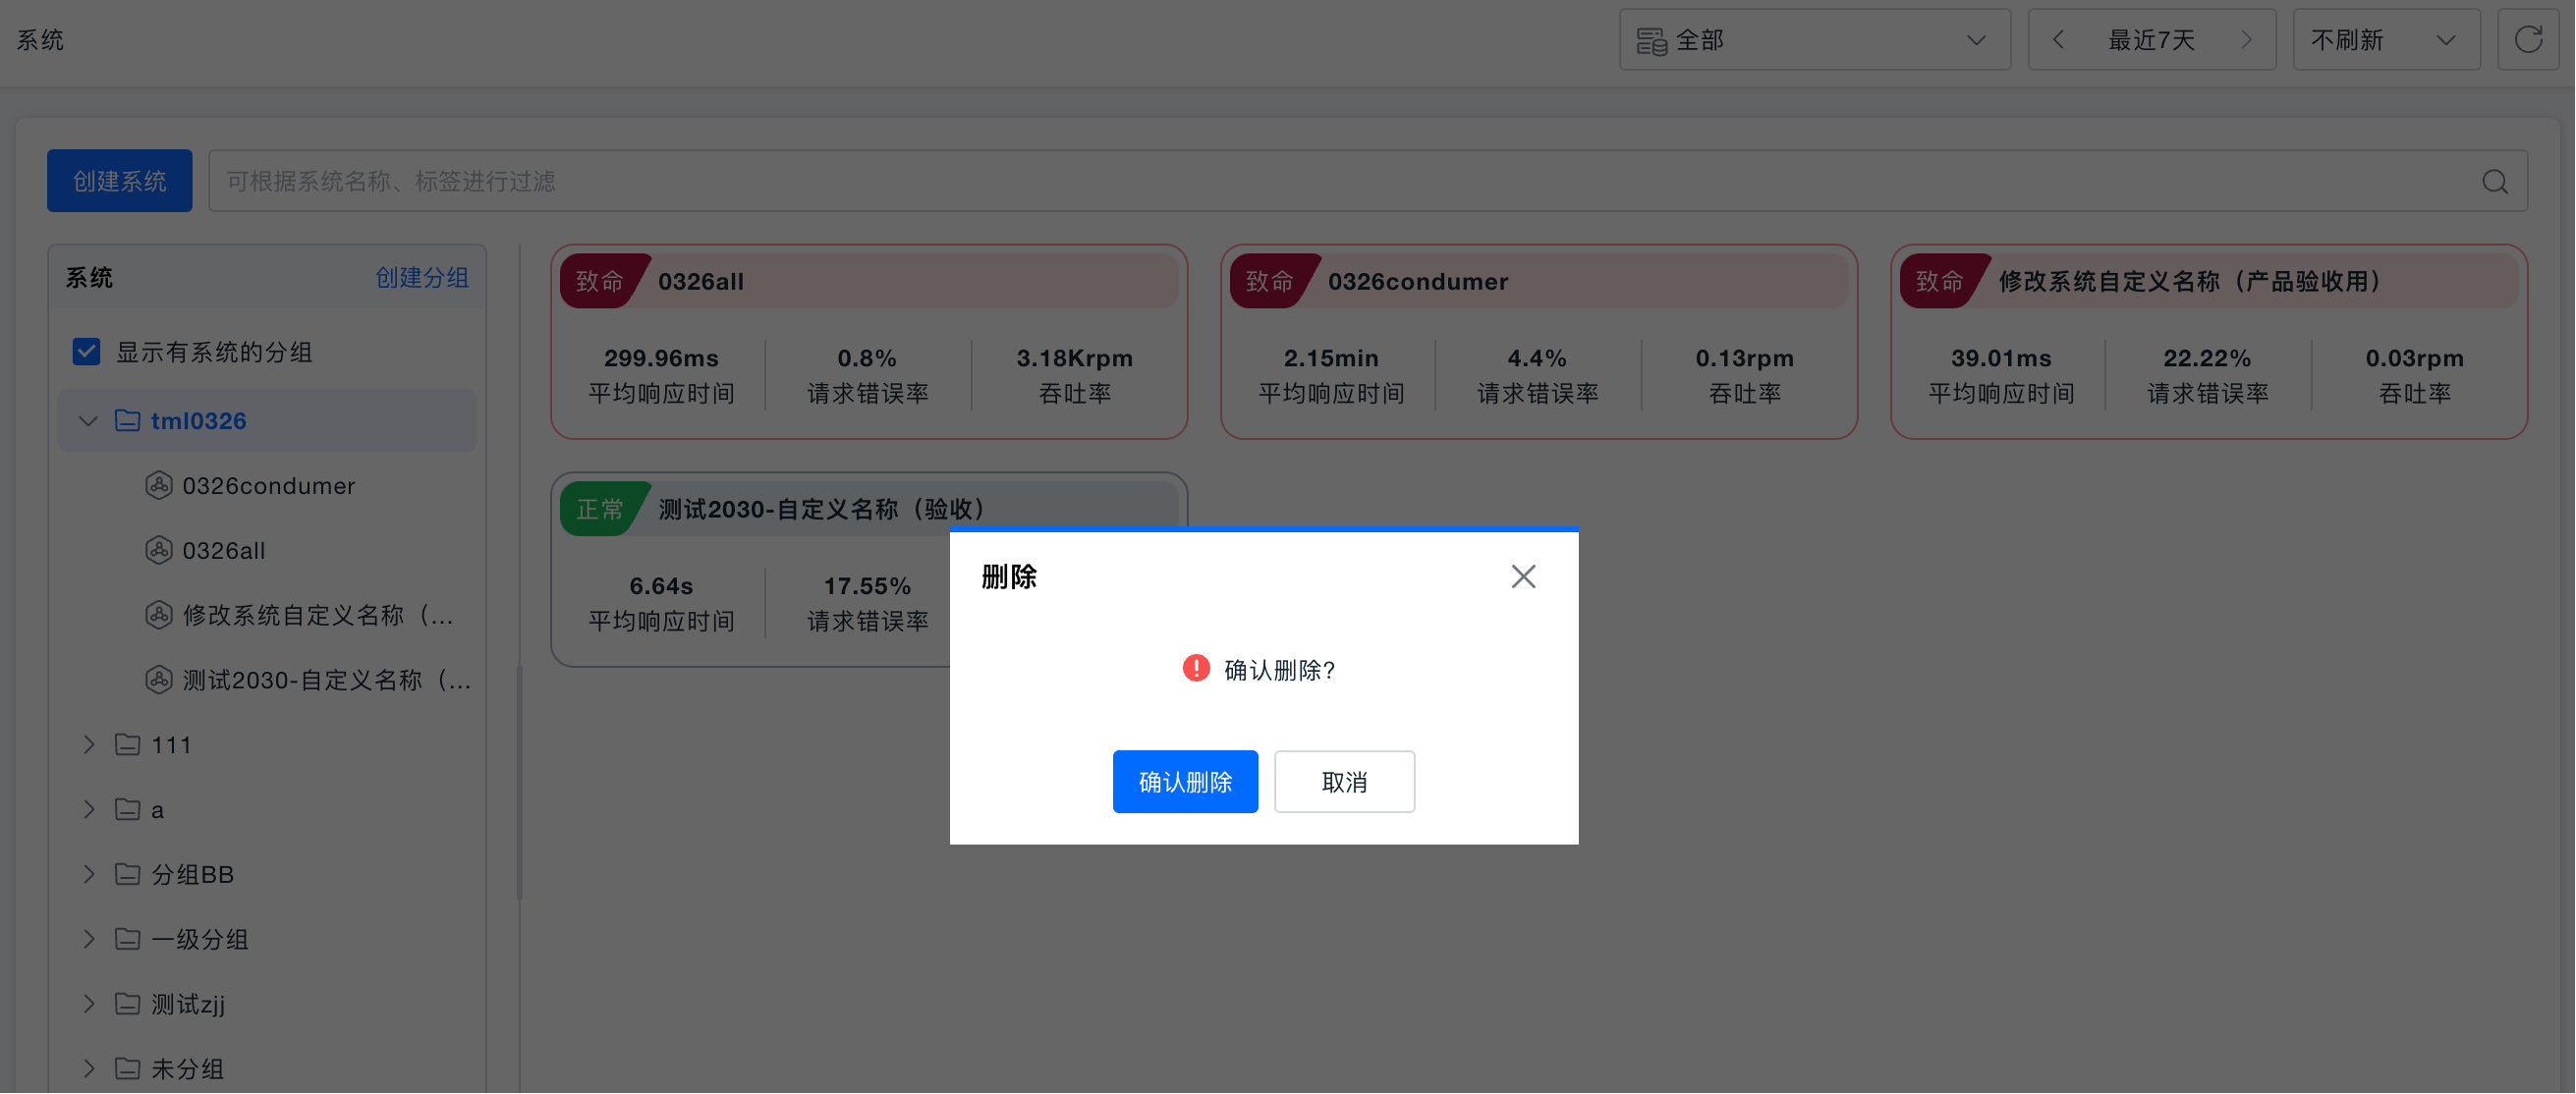2576x1094 pixels.
Task: Open the 0326all system card title
Action: click(x=700, y=281)
